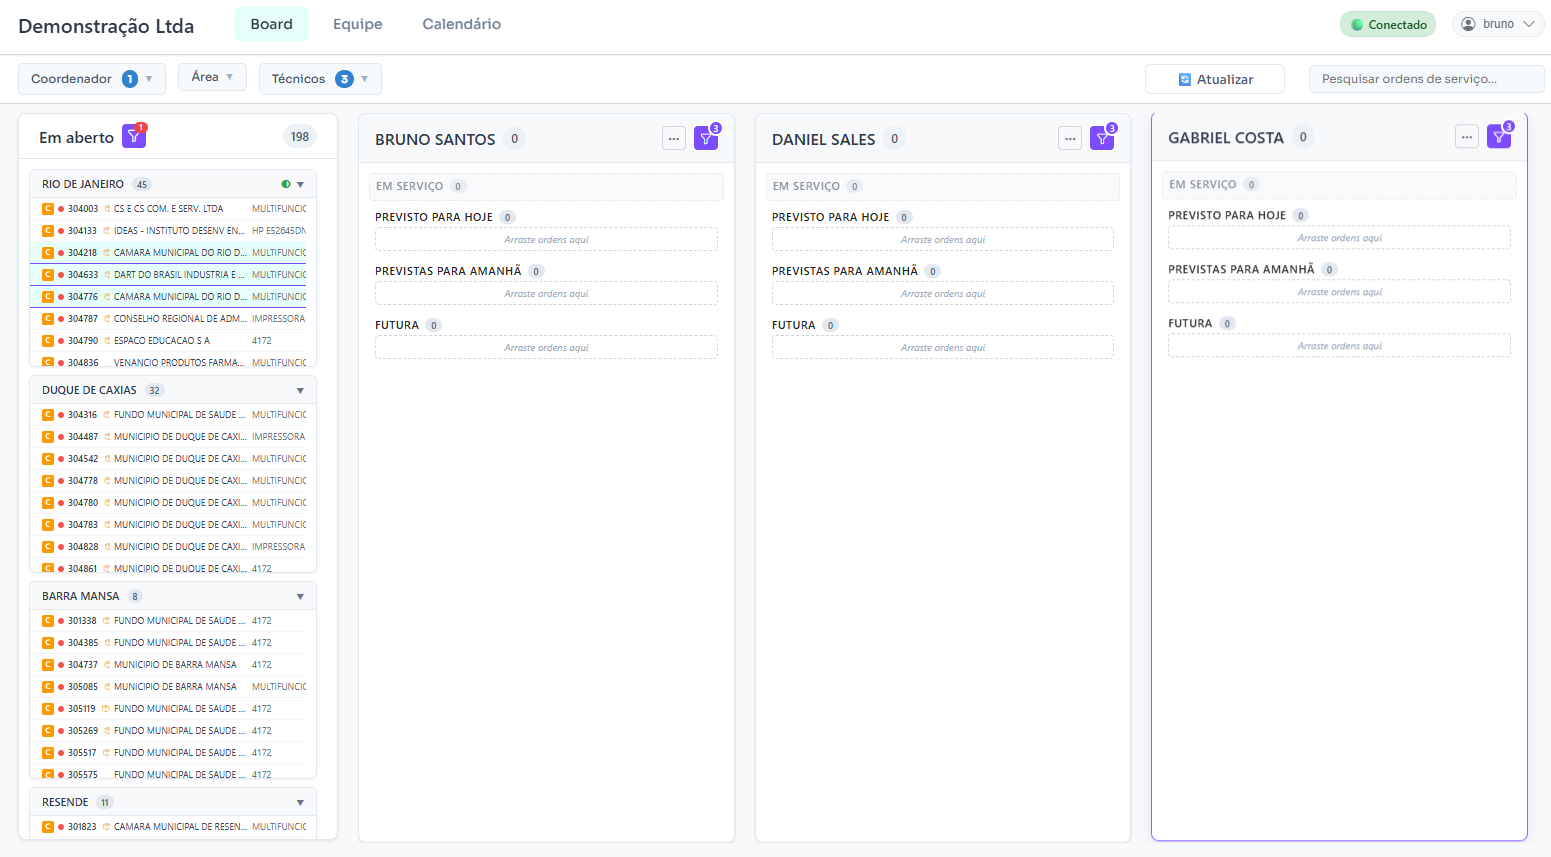Open filters for the GABRIEL COSTA column
Viewport: 1551px width, 857px height.
pos(1499,135)
